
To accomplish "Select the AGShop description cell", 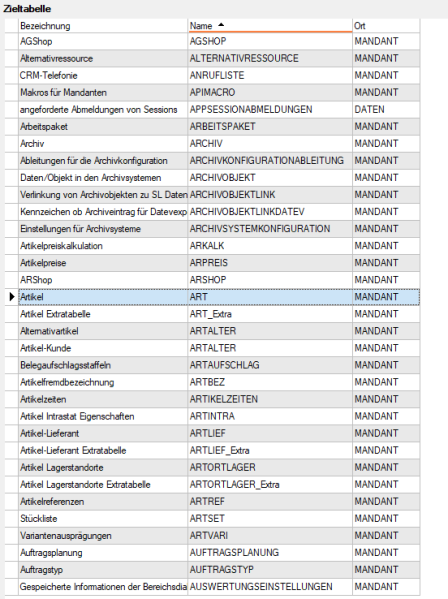I will click(103, 41).
